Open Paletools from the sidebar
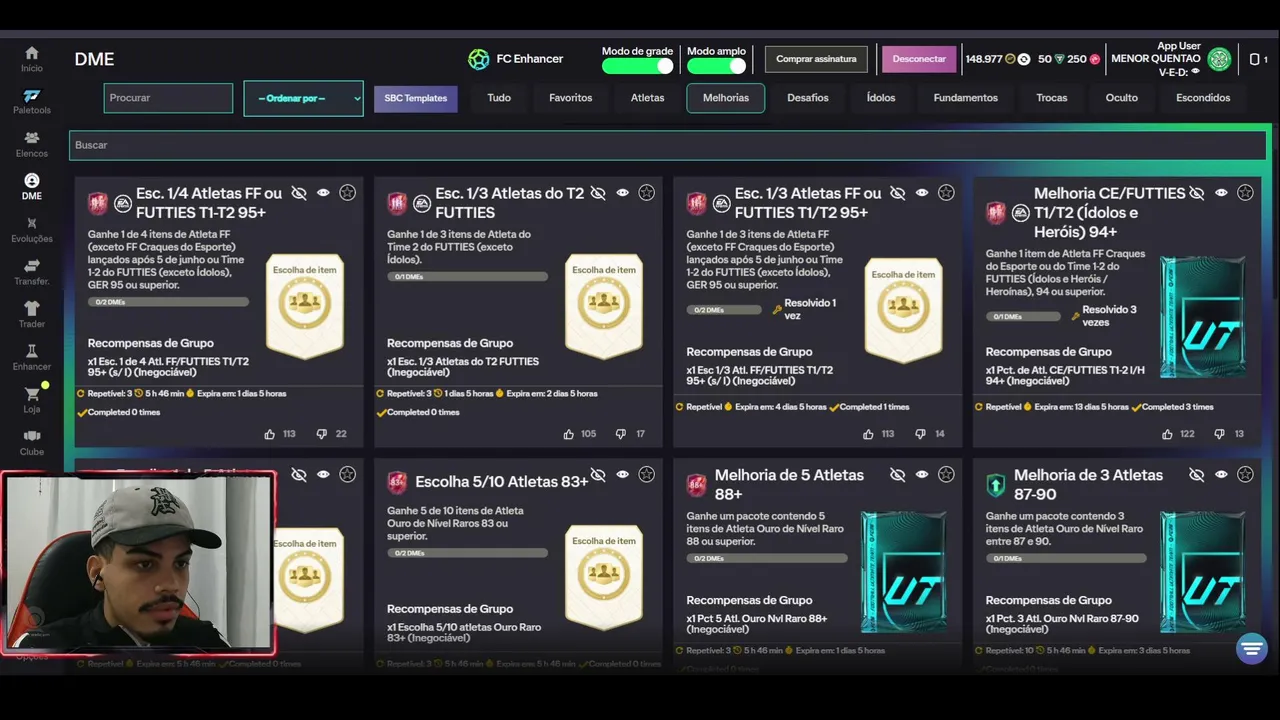This screenshot has width=1280, height=720. [x=32, y=102]
